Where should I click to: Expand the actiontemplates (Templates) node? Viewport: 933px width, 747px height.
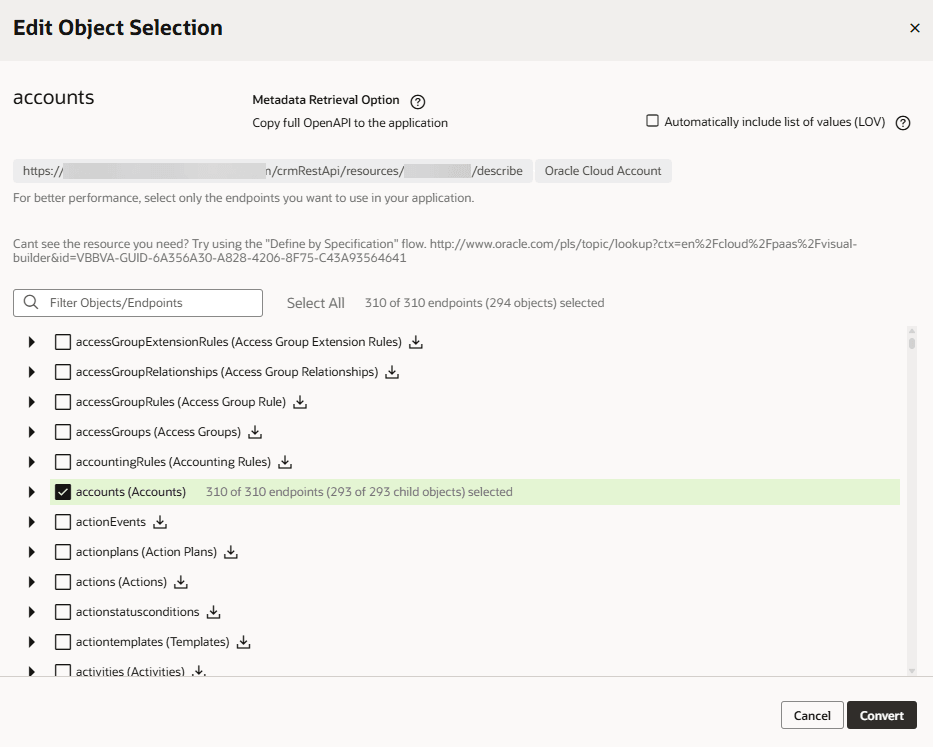point(30,640)
